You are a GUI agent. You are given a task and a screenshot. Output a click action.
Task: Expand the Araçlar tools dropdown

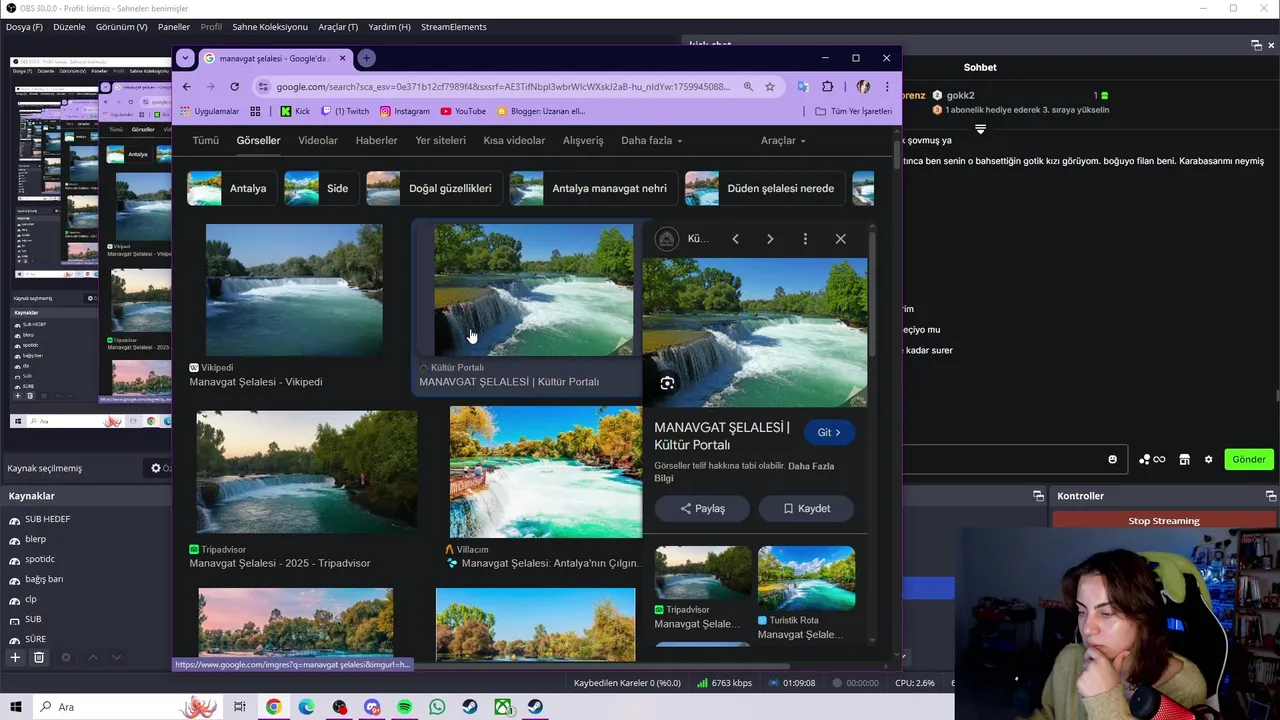tap(783, 141)
